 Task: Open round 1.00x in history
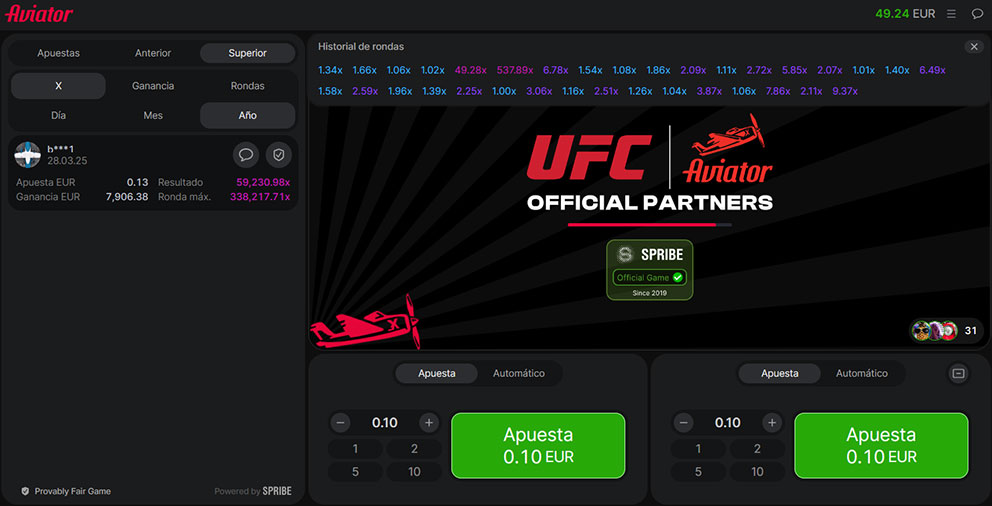[x=504, y=91]
